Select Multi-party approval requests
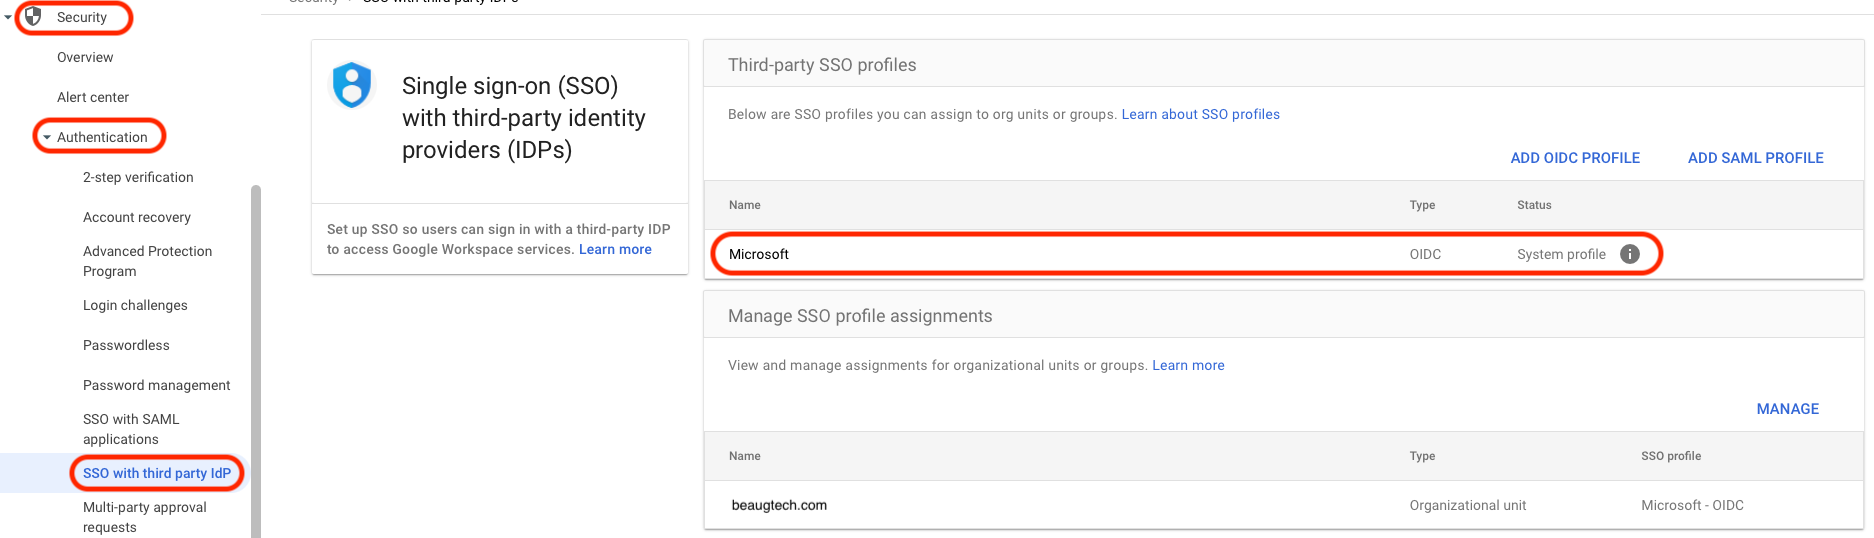1874x538 pixels. 144,517
